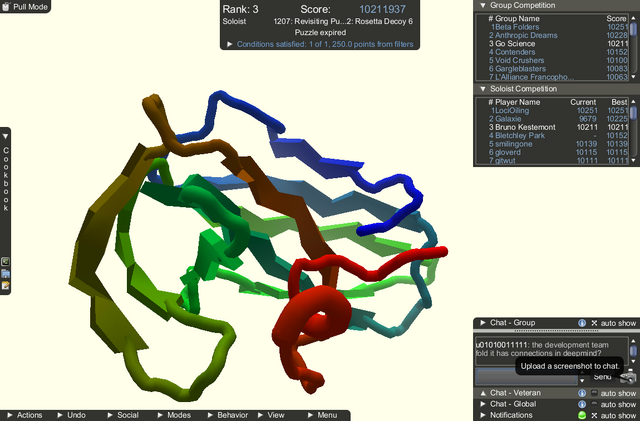
Task: Click the Bruno Kestemont player row
Action: click(558, 127)
